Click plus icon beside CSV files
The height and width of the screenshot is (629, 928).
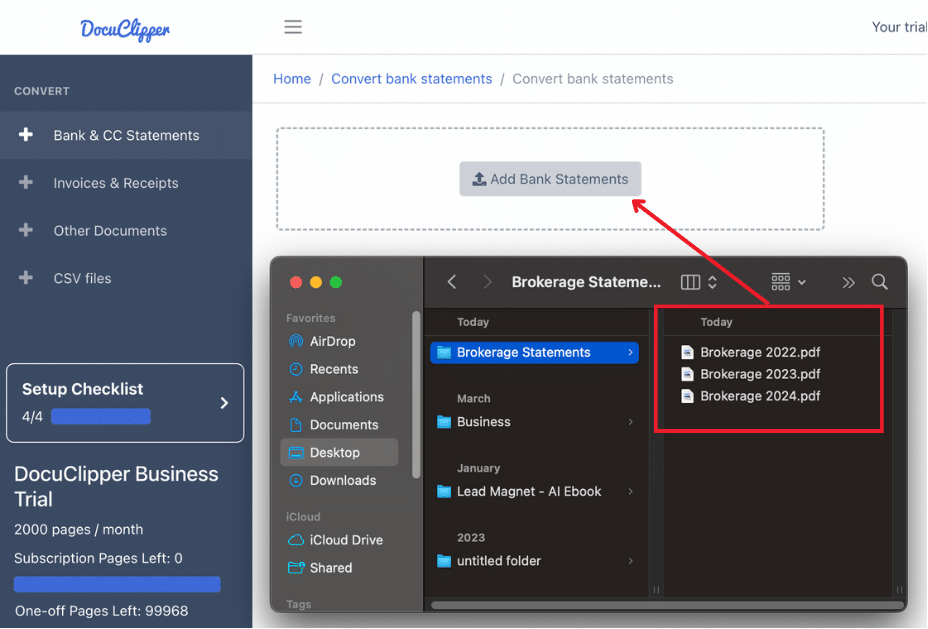[x=25, y=278]
